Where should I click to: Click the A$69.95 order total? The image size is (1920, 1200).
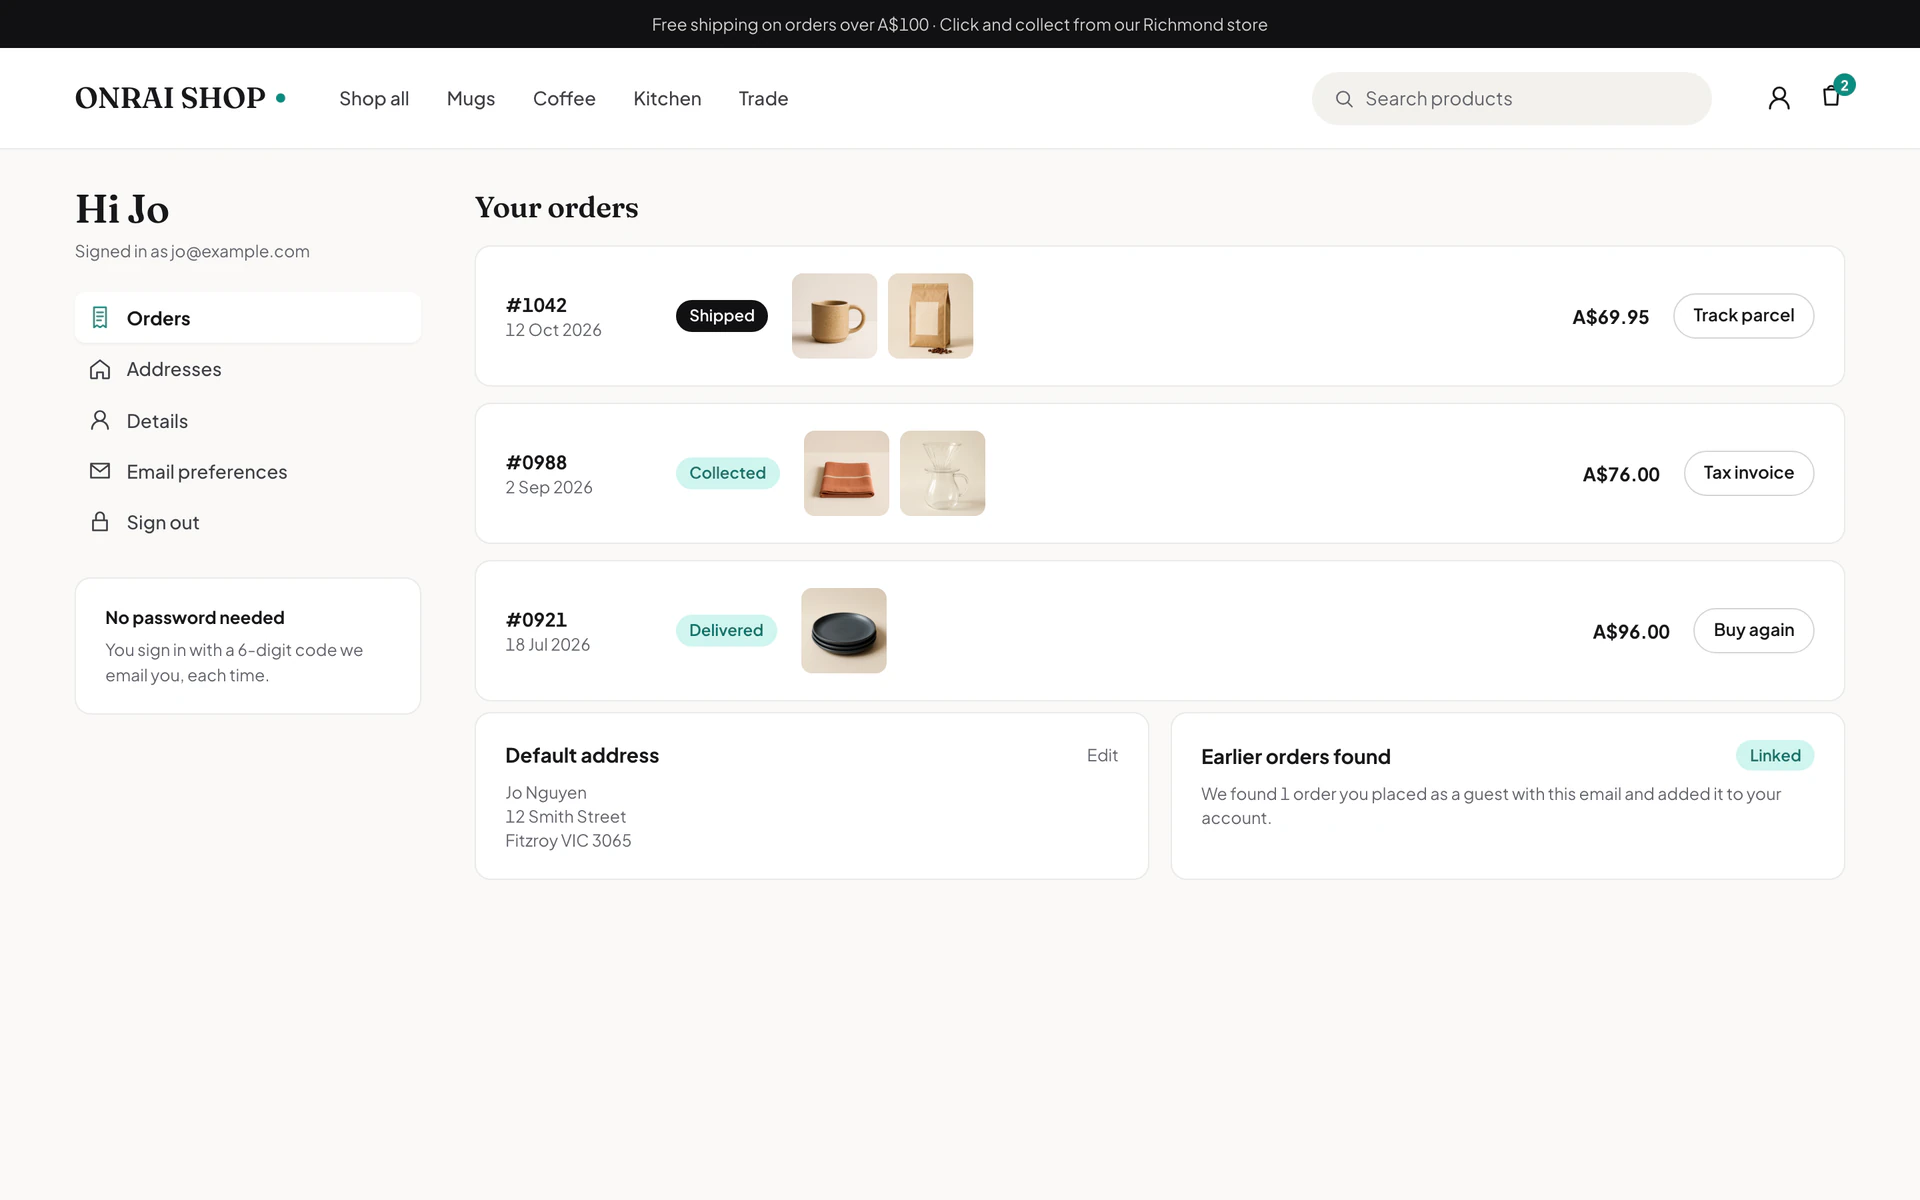click(x=1610, y=317)
